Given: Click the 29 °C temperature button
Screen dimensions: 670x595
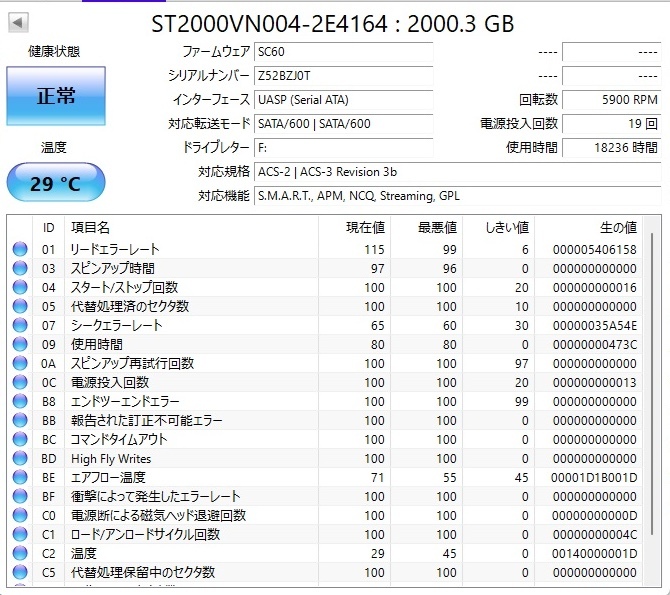Looking at the screenshot, I should click(56, 183).
